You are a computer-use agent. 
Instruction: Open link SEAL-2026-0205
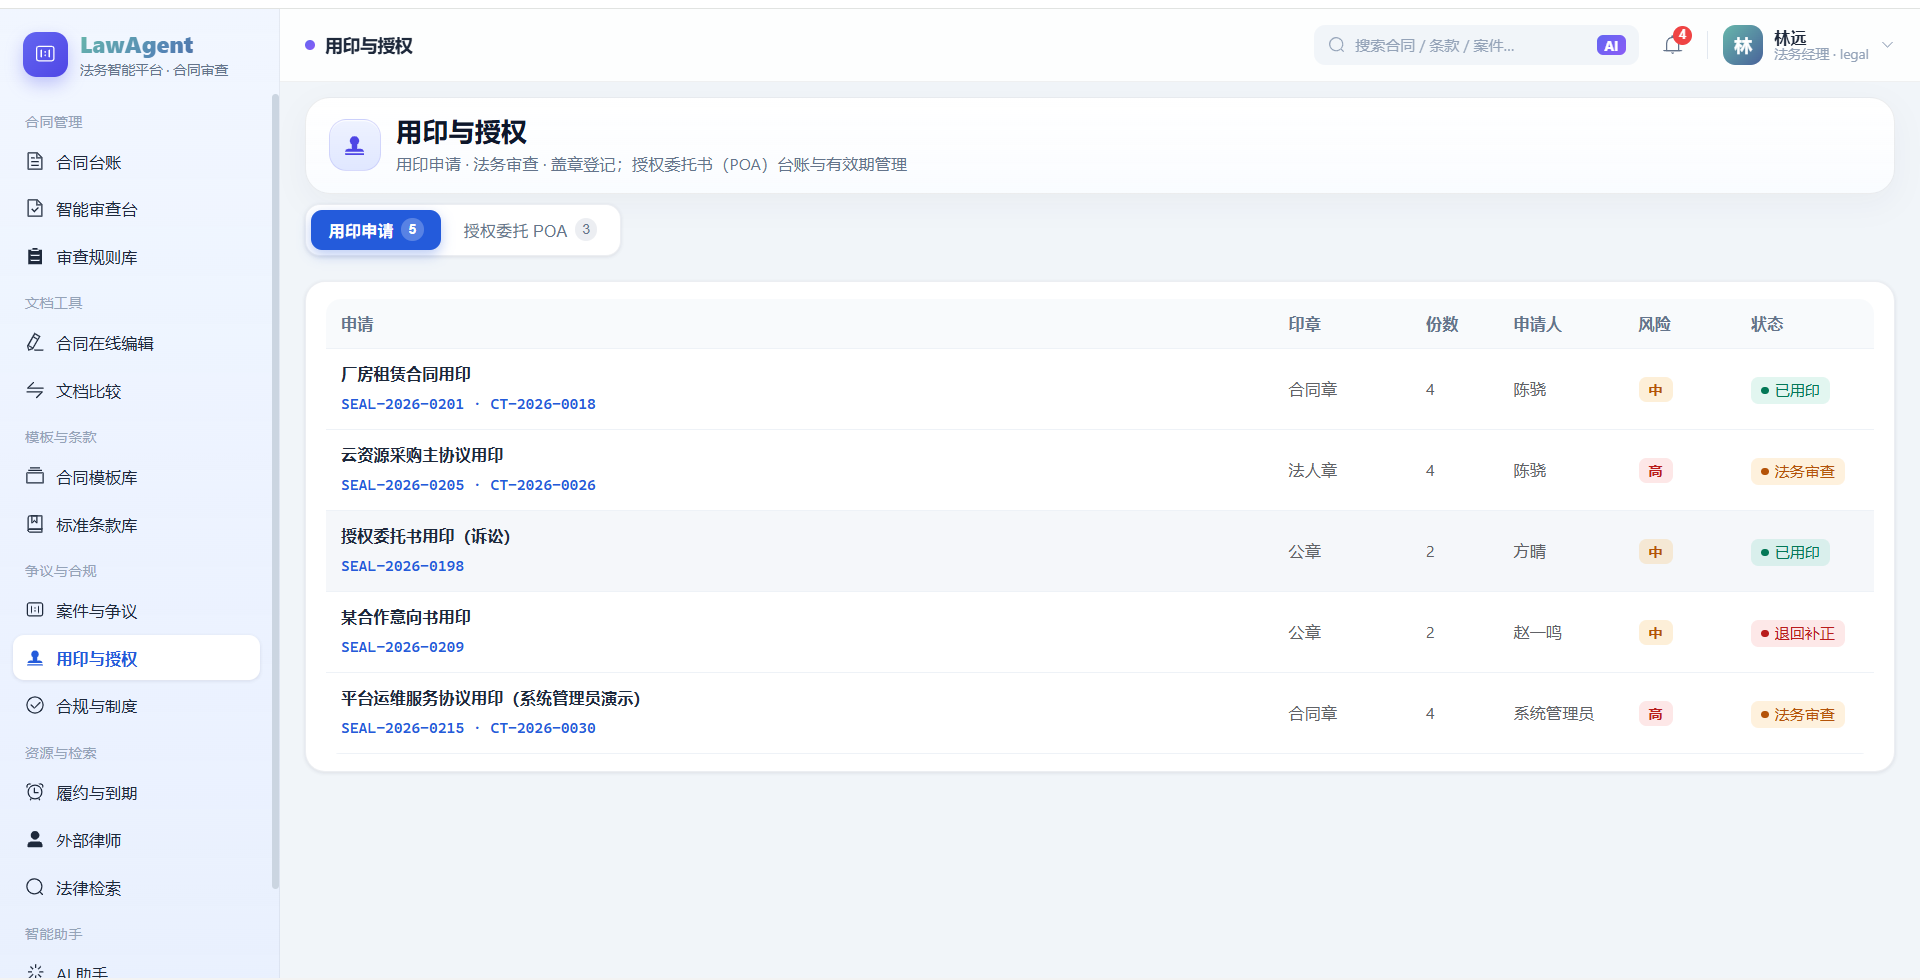point(402,485)
